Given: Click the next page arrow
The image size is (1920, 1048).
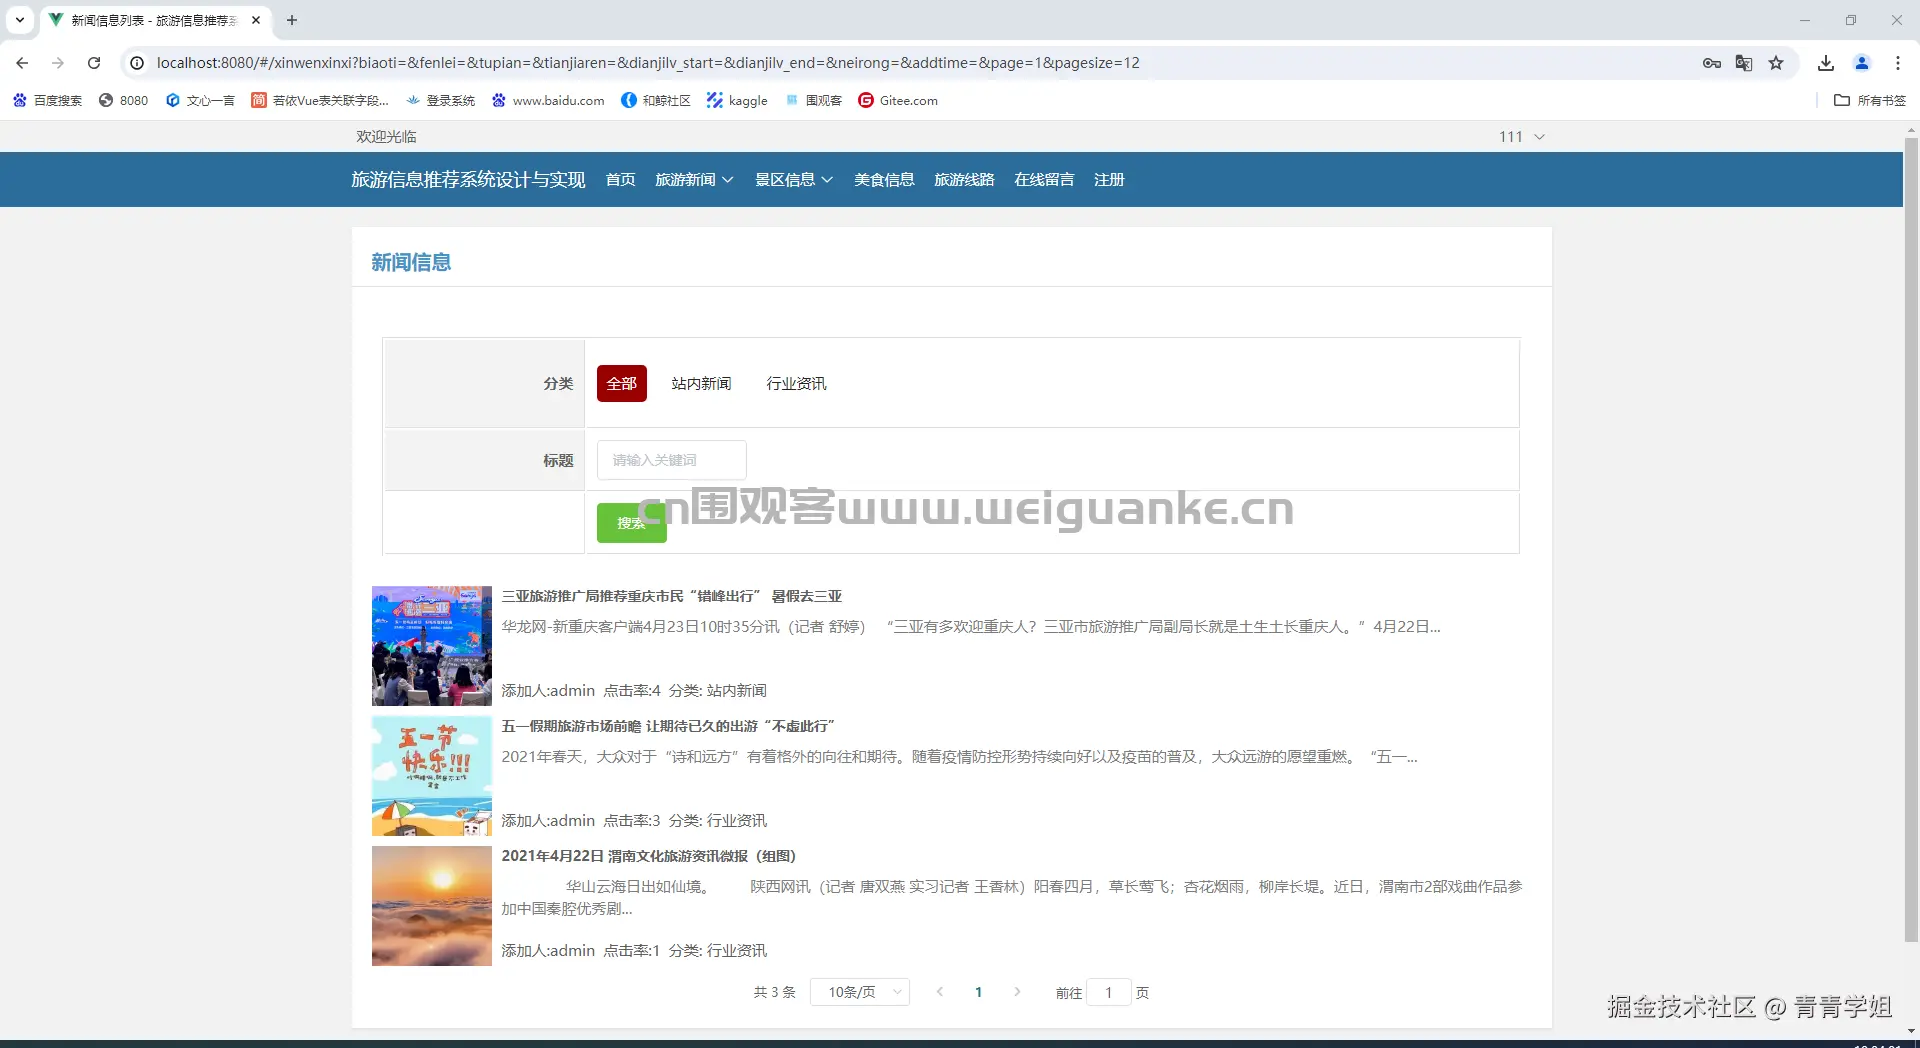Looking at the screenshot, I should [x=1017, y=992].
